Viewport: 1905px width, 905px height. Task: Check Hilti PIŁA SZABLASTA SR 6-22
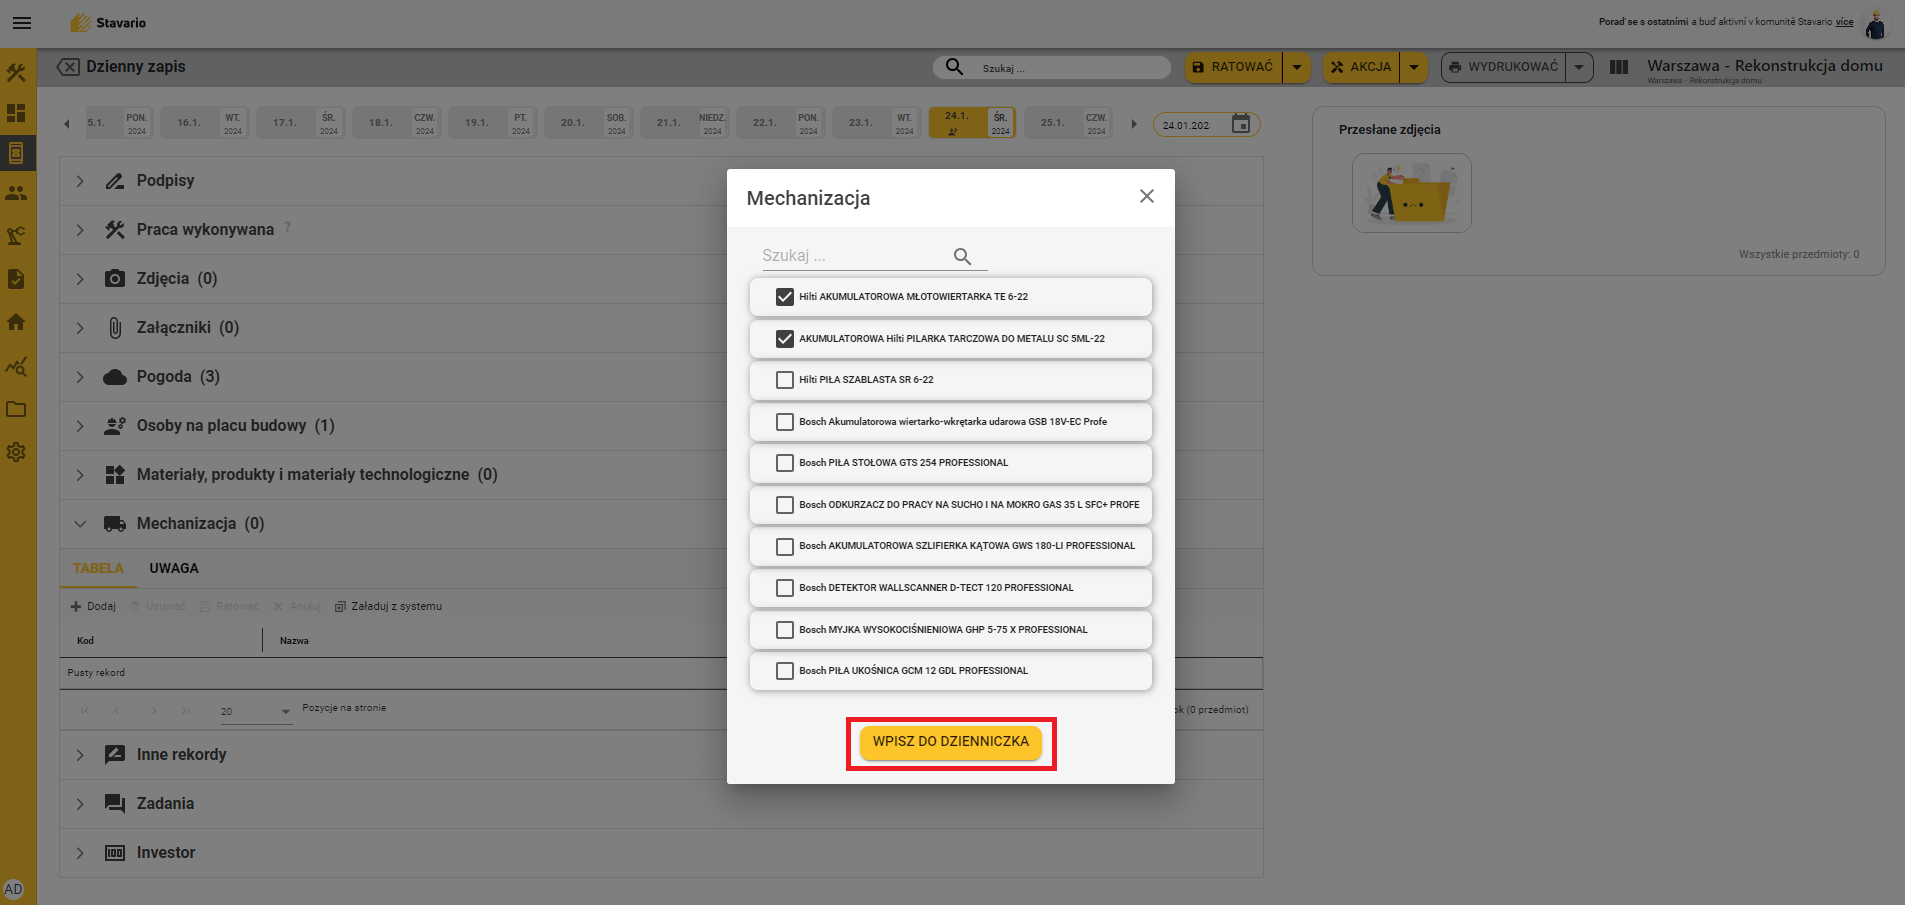click(x=785, y=380)
